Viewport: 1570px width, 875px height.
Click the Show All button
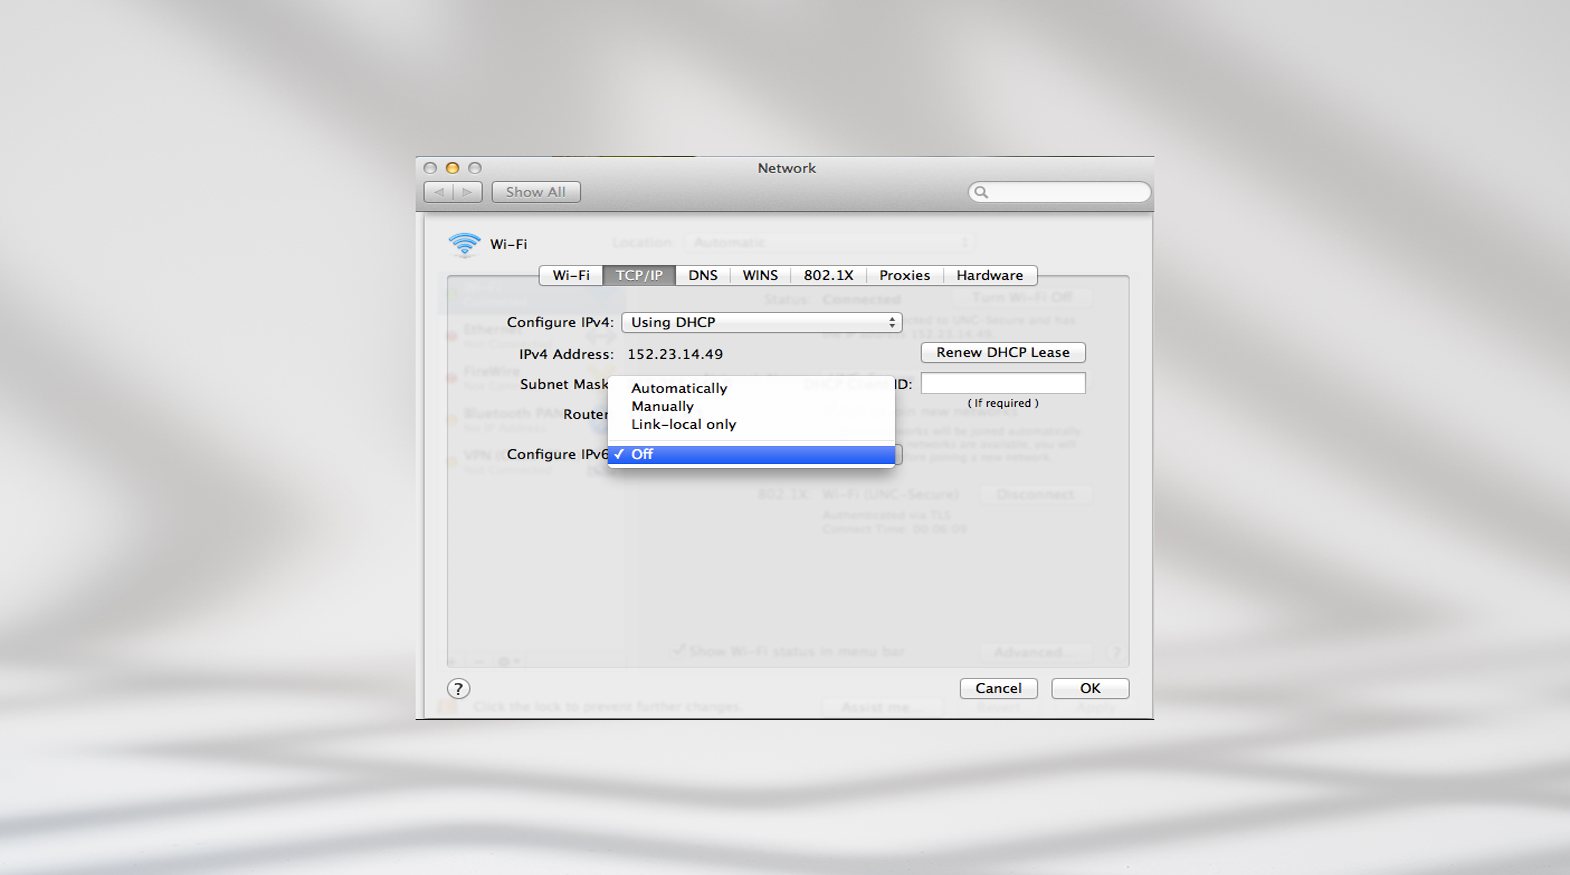pyautogui.click(x=536, y=192)
